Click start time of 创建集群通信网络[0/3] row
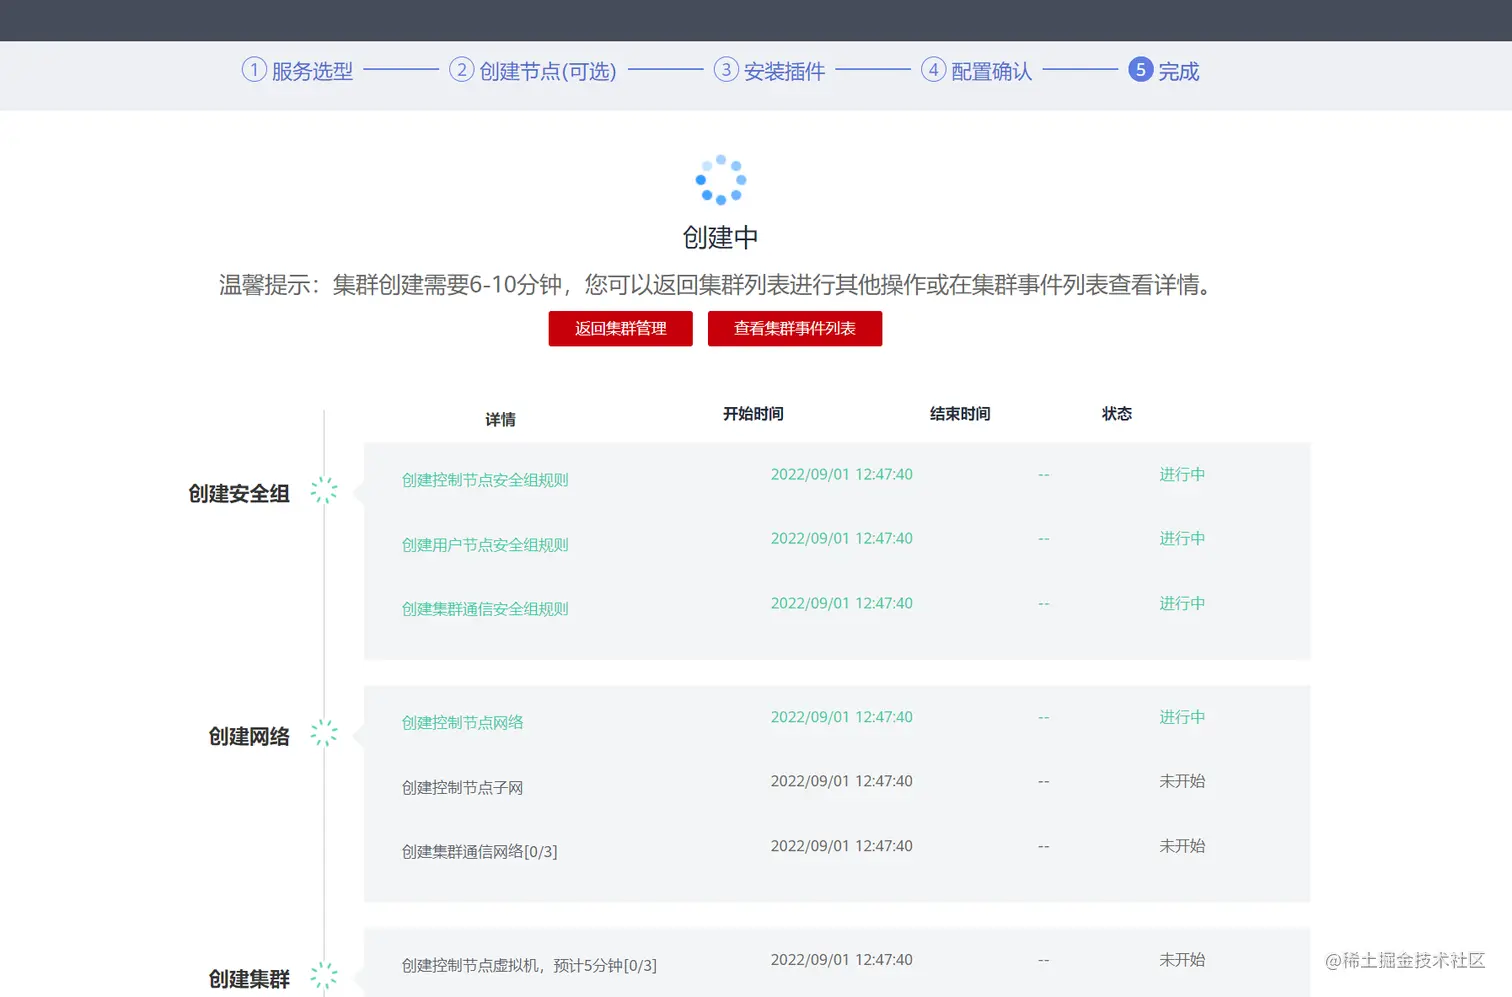The height and width of the screenshot is (997, 1512). point(842,846)
